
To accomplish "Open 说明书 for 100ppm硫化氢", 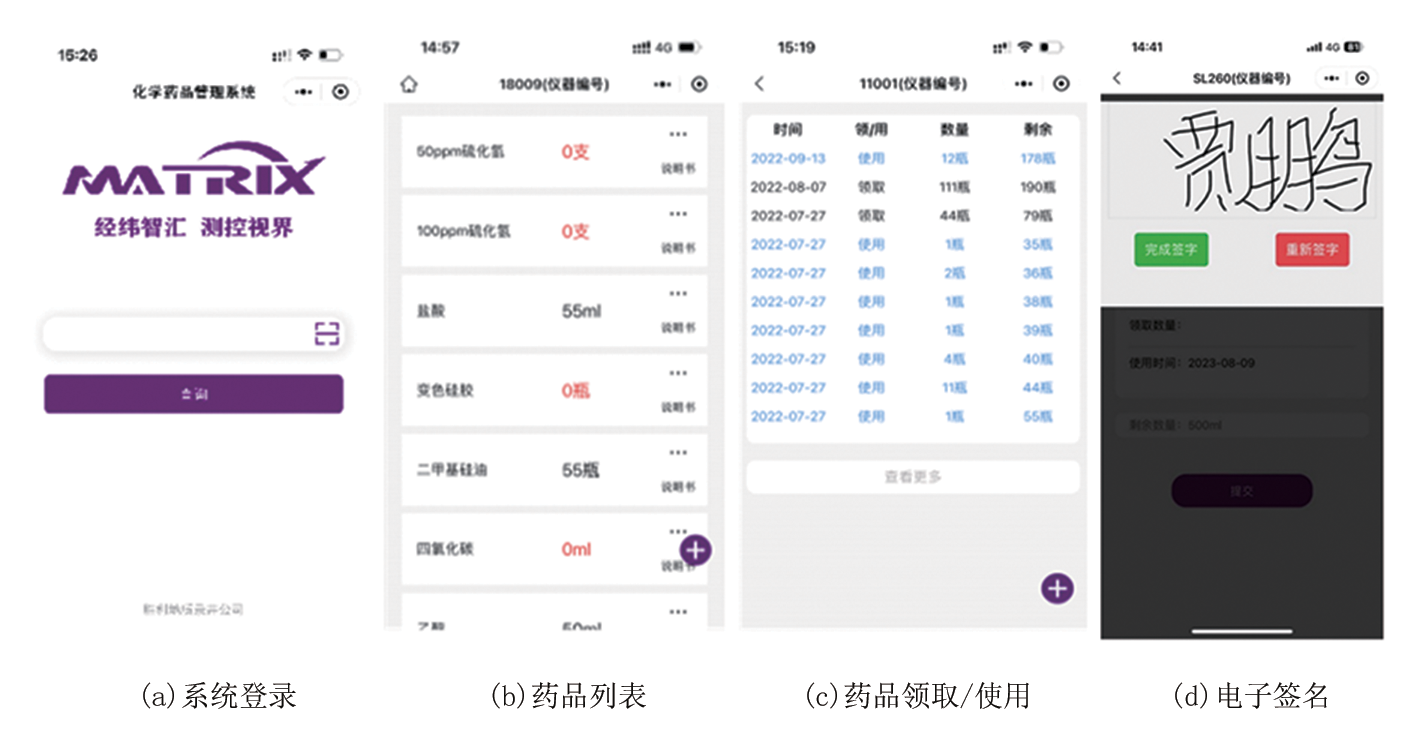I will point(678,248).
